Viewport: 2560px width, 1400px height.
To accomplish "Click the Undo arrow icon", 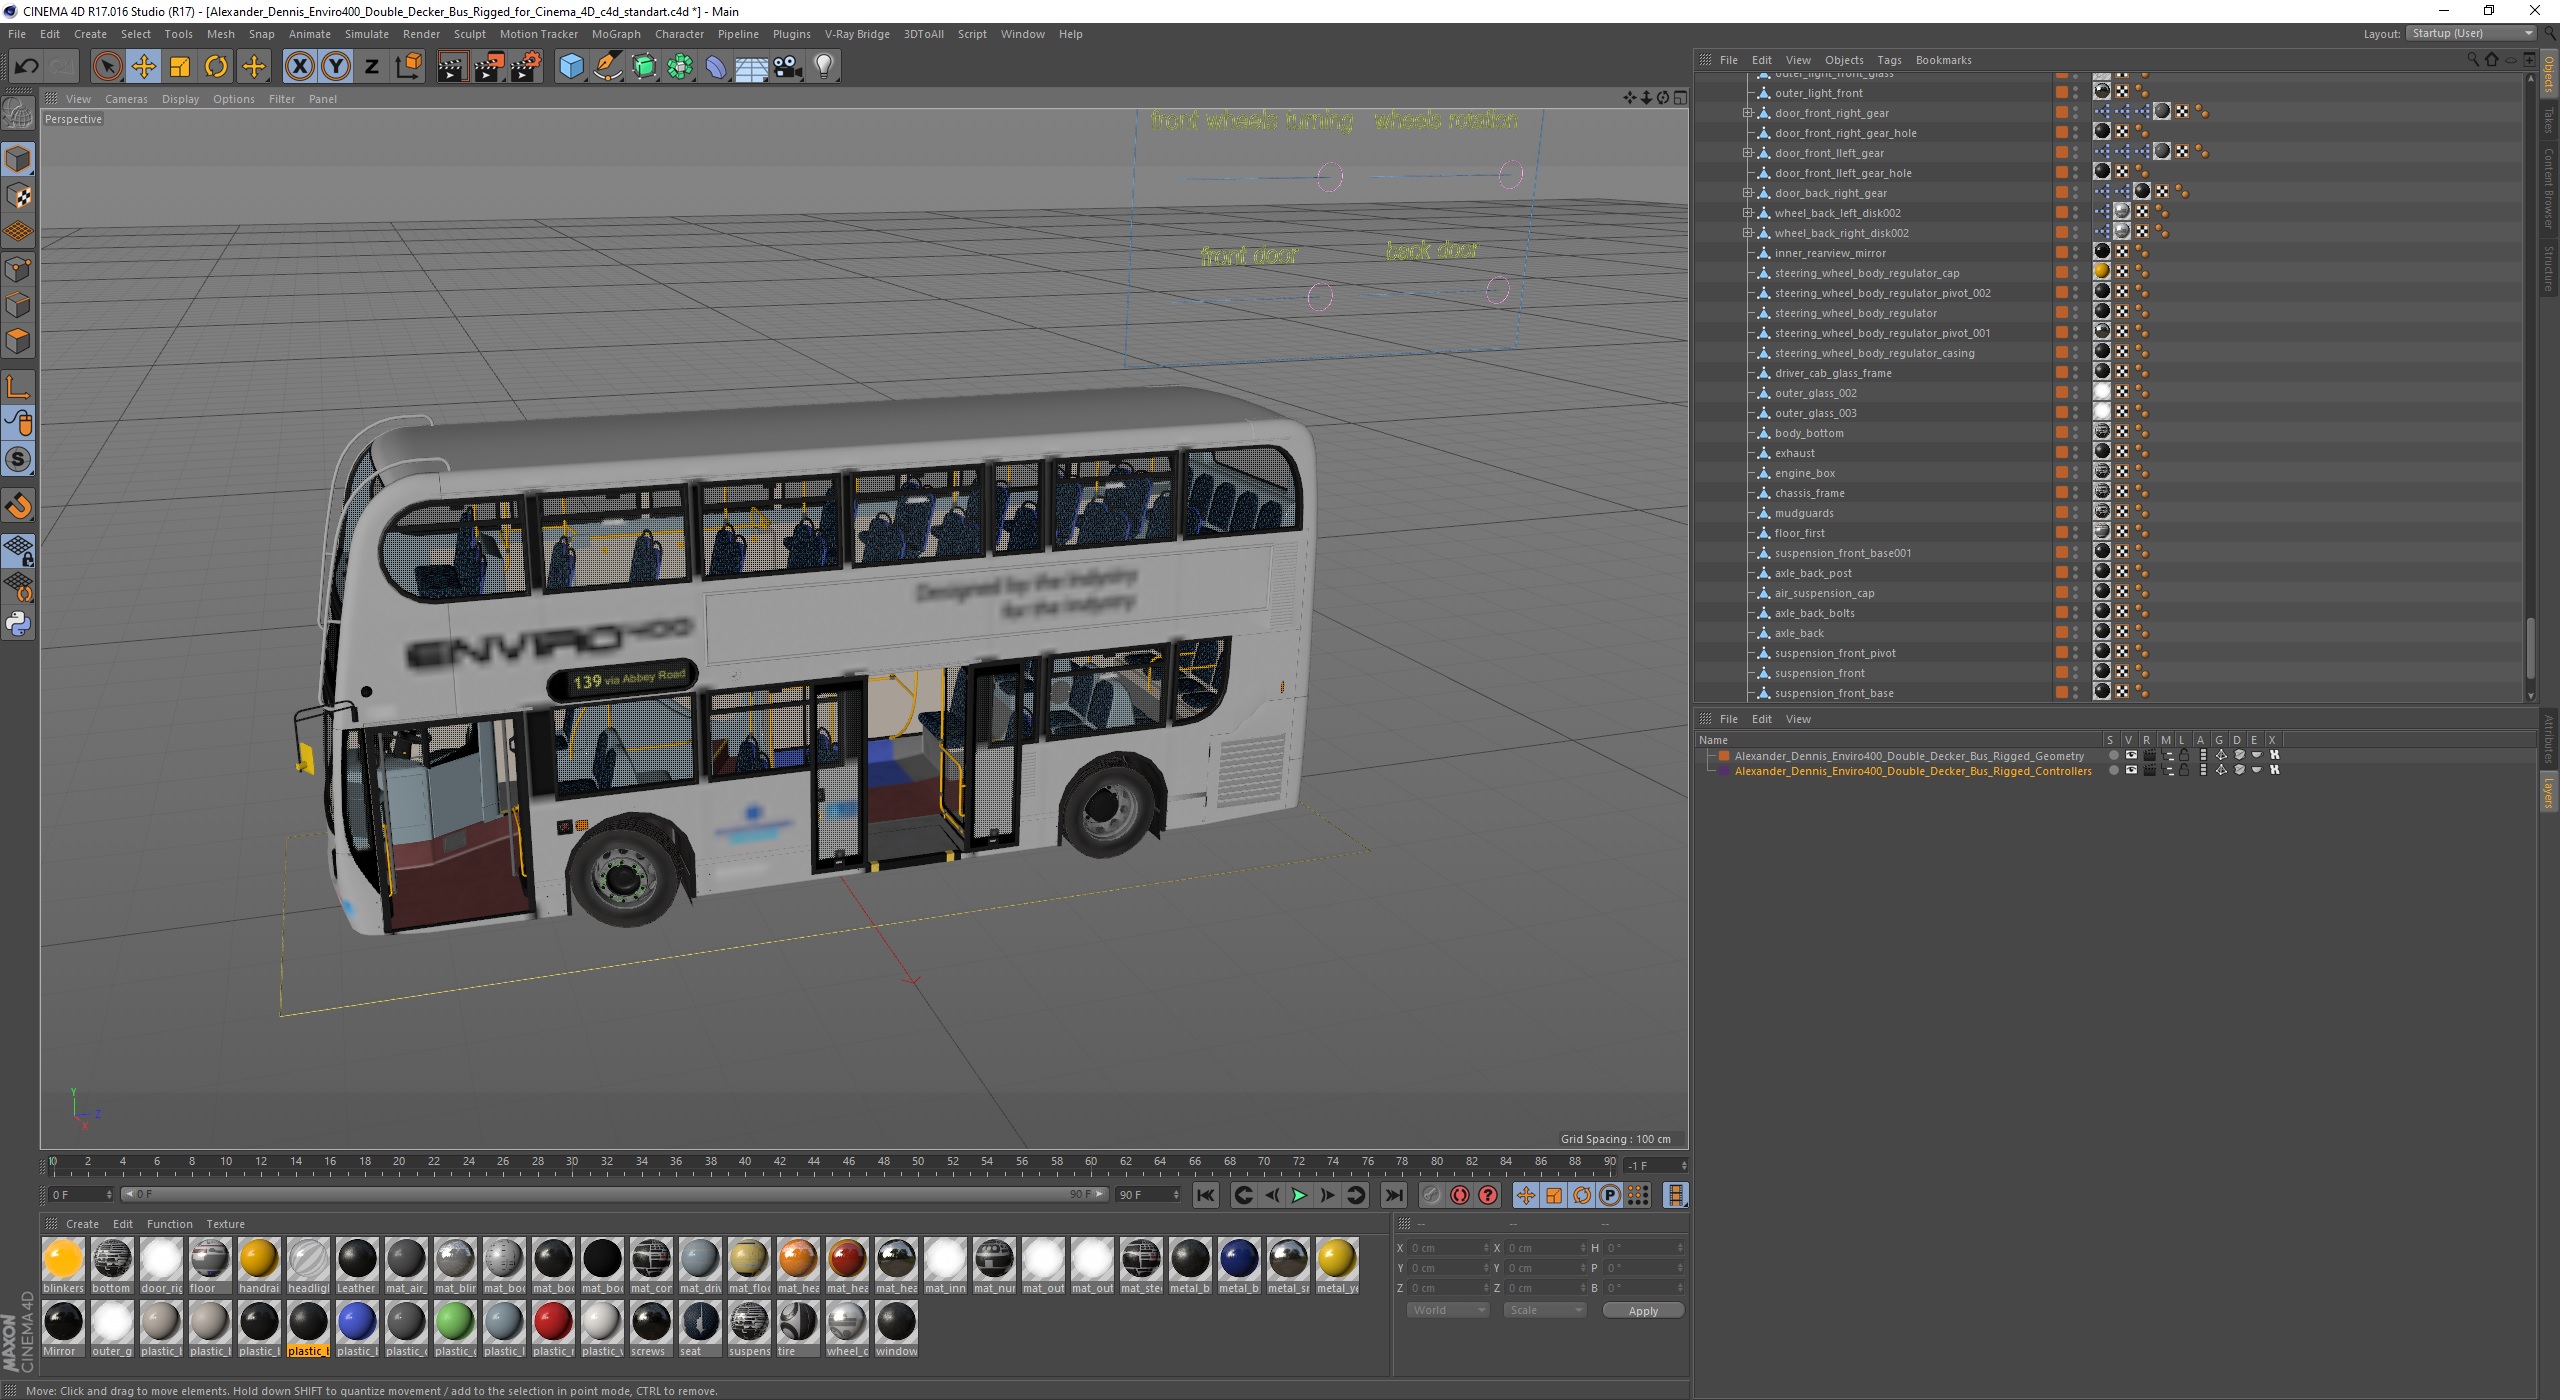I will click(x=26, y=67).
